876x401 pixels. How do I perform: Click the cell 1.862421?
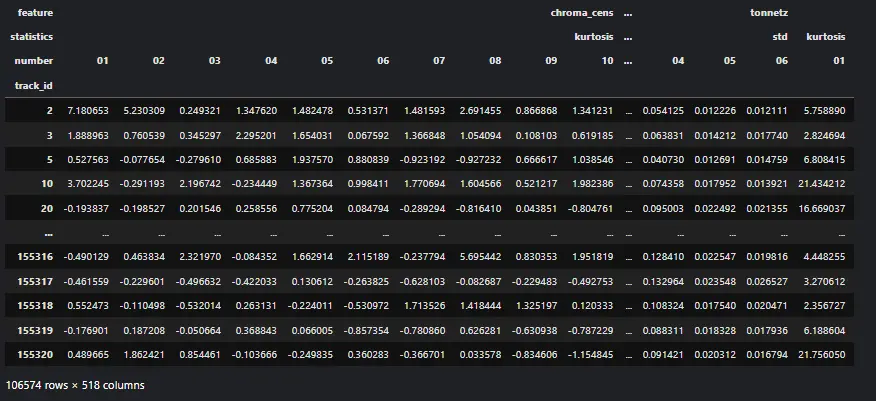coord(144,355)
